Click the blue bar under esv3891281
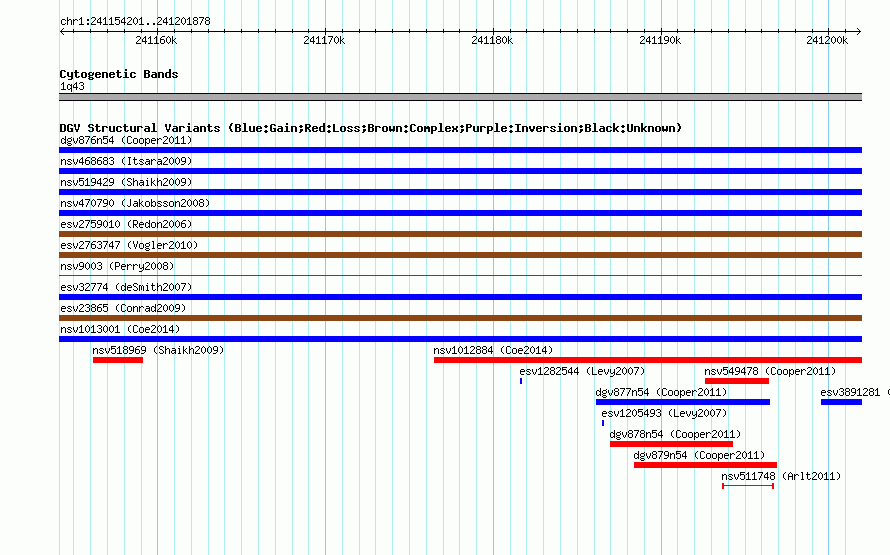The height and width of the screenshot is (555, 890). pyautogui.click(x=841, y=402)
